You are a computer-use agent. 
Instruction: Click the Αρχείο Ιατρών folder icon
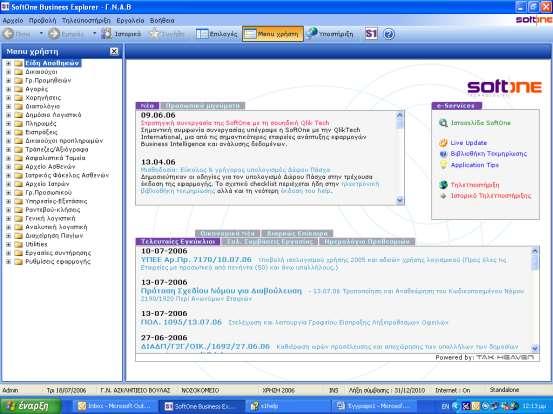pos(18,184)
